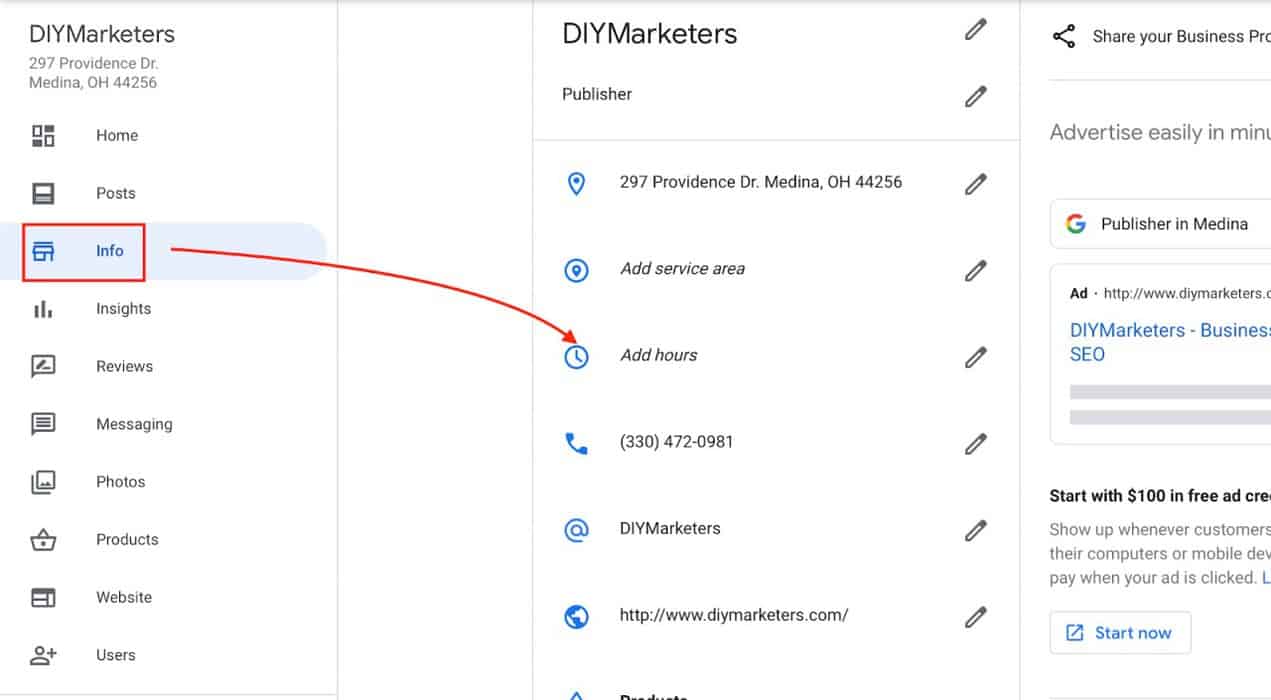Click DIYMarketers title in sidebar header
Image resolution: width=1271 pixels, height=700 pixels.
102,34
